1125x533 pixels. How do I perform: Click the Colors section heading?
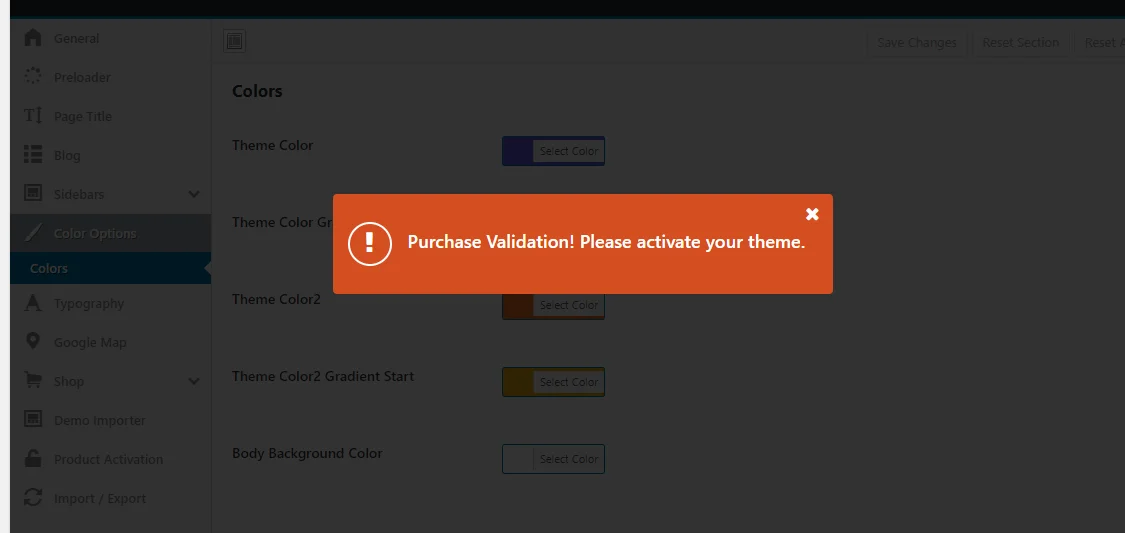click(x=257, y=91)
